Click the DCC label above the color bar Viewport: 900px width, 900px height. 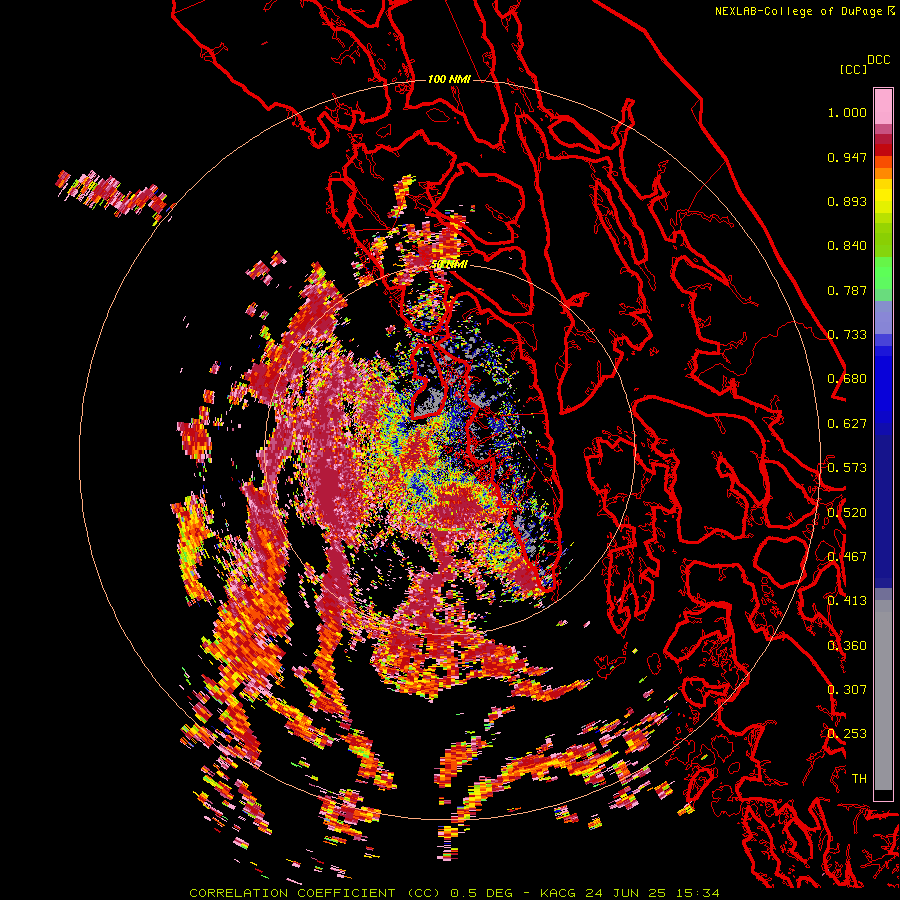click(x=879, y=60)
